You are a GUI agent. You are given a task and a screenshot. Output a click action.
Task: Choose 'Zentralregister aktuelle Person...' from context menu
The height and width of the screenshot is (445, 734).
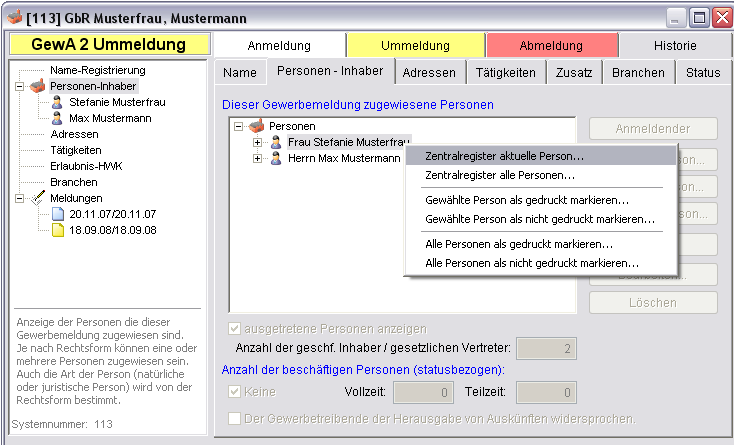pos(504,156)
